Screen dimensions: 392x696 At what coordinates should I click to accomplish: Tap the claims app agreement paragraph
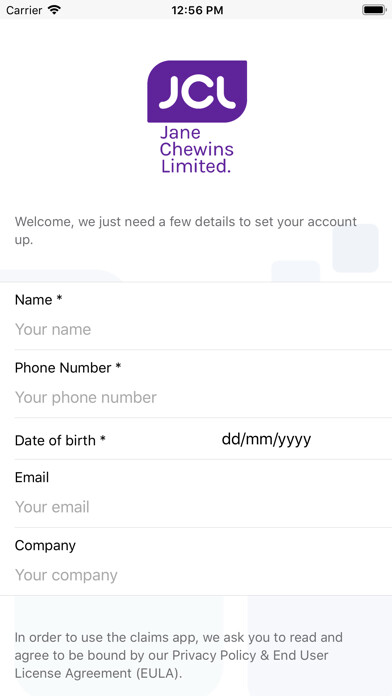pos(178,656)
